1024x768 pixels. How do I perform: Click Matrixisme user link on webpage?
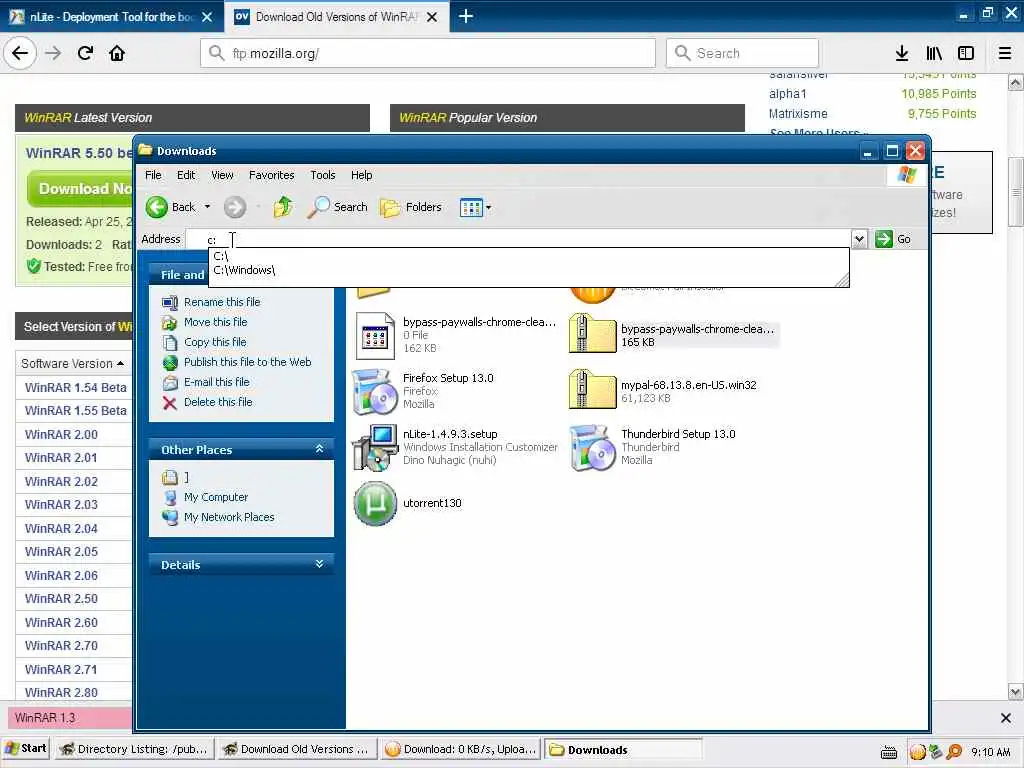[x=798, y=114]
